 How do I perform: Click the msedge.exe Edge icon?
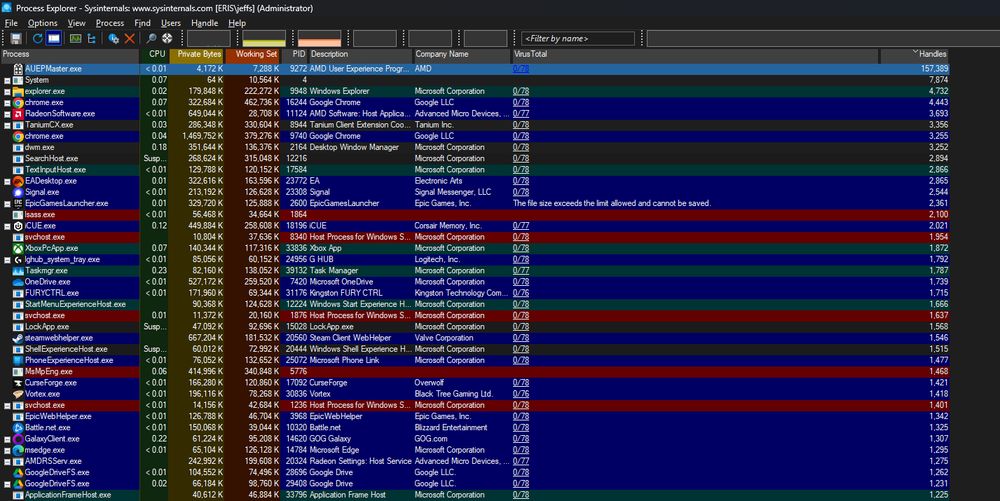pyautogui.click(x=18, y=450)
